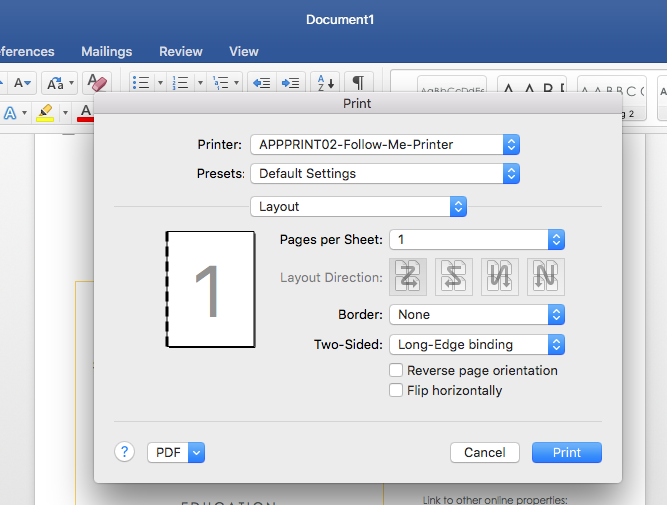The height and width of the screenshot is (505, 667).
Task: Open the multilevel list dropdown arrow
Action: coord(237,83)
